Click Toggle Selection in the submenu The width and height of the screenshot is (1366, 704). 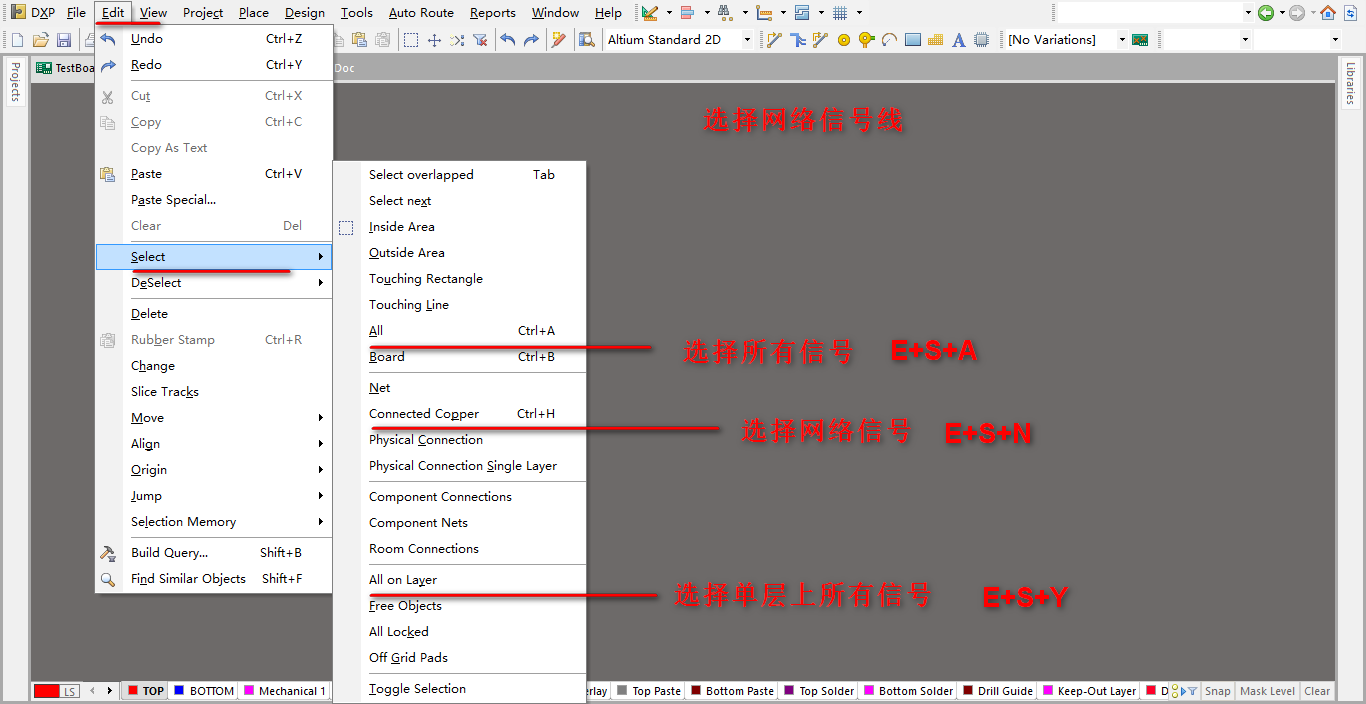coord(417,689)
